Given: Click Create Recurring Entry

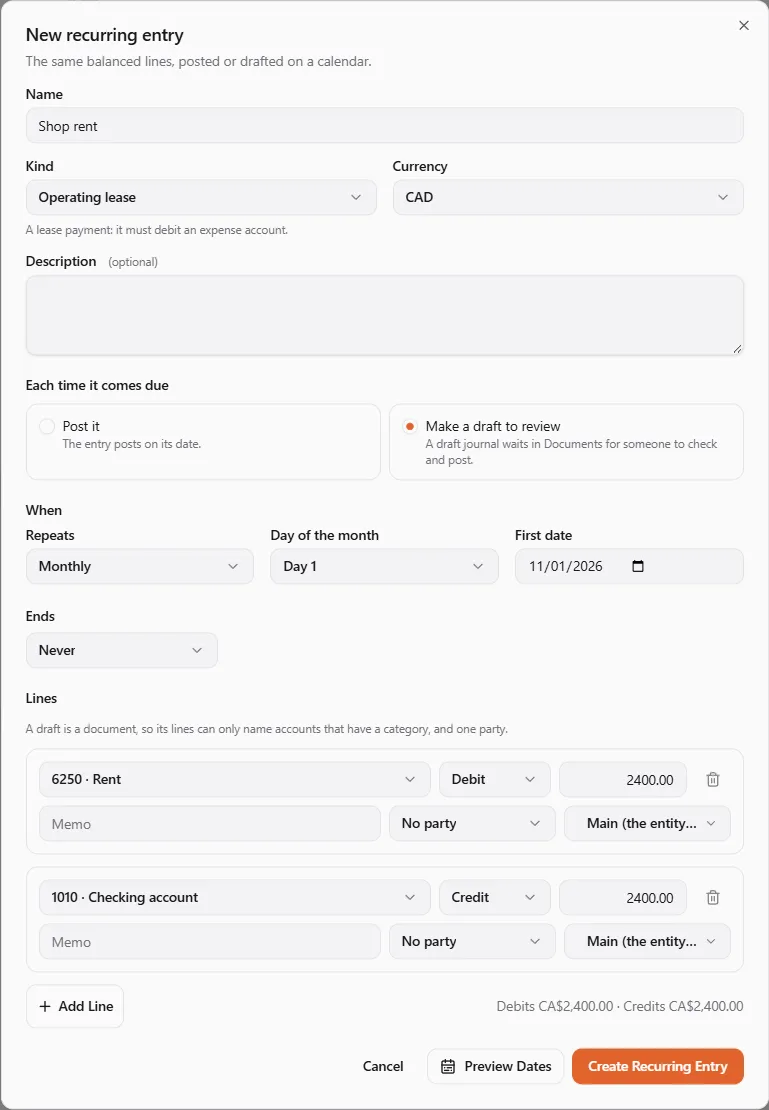Looking at the screenshot, I should click(x=658, y=1066).
